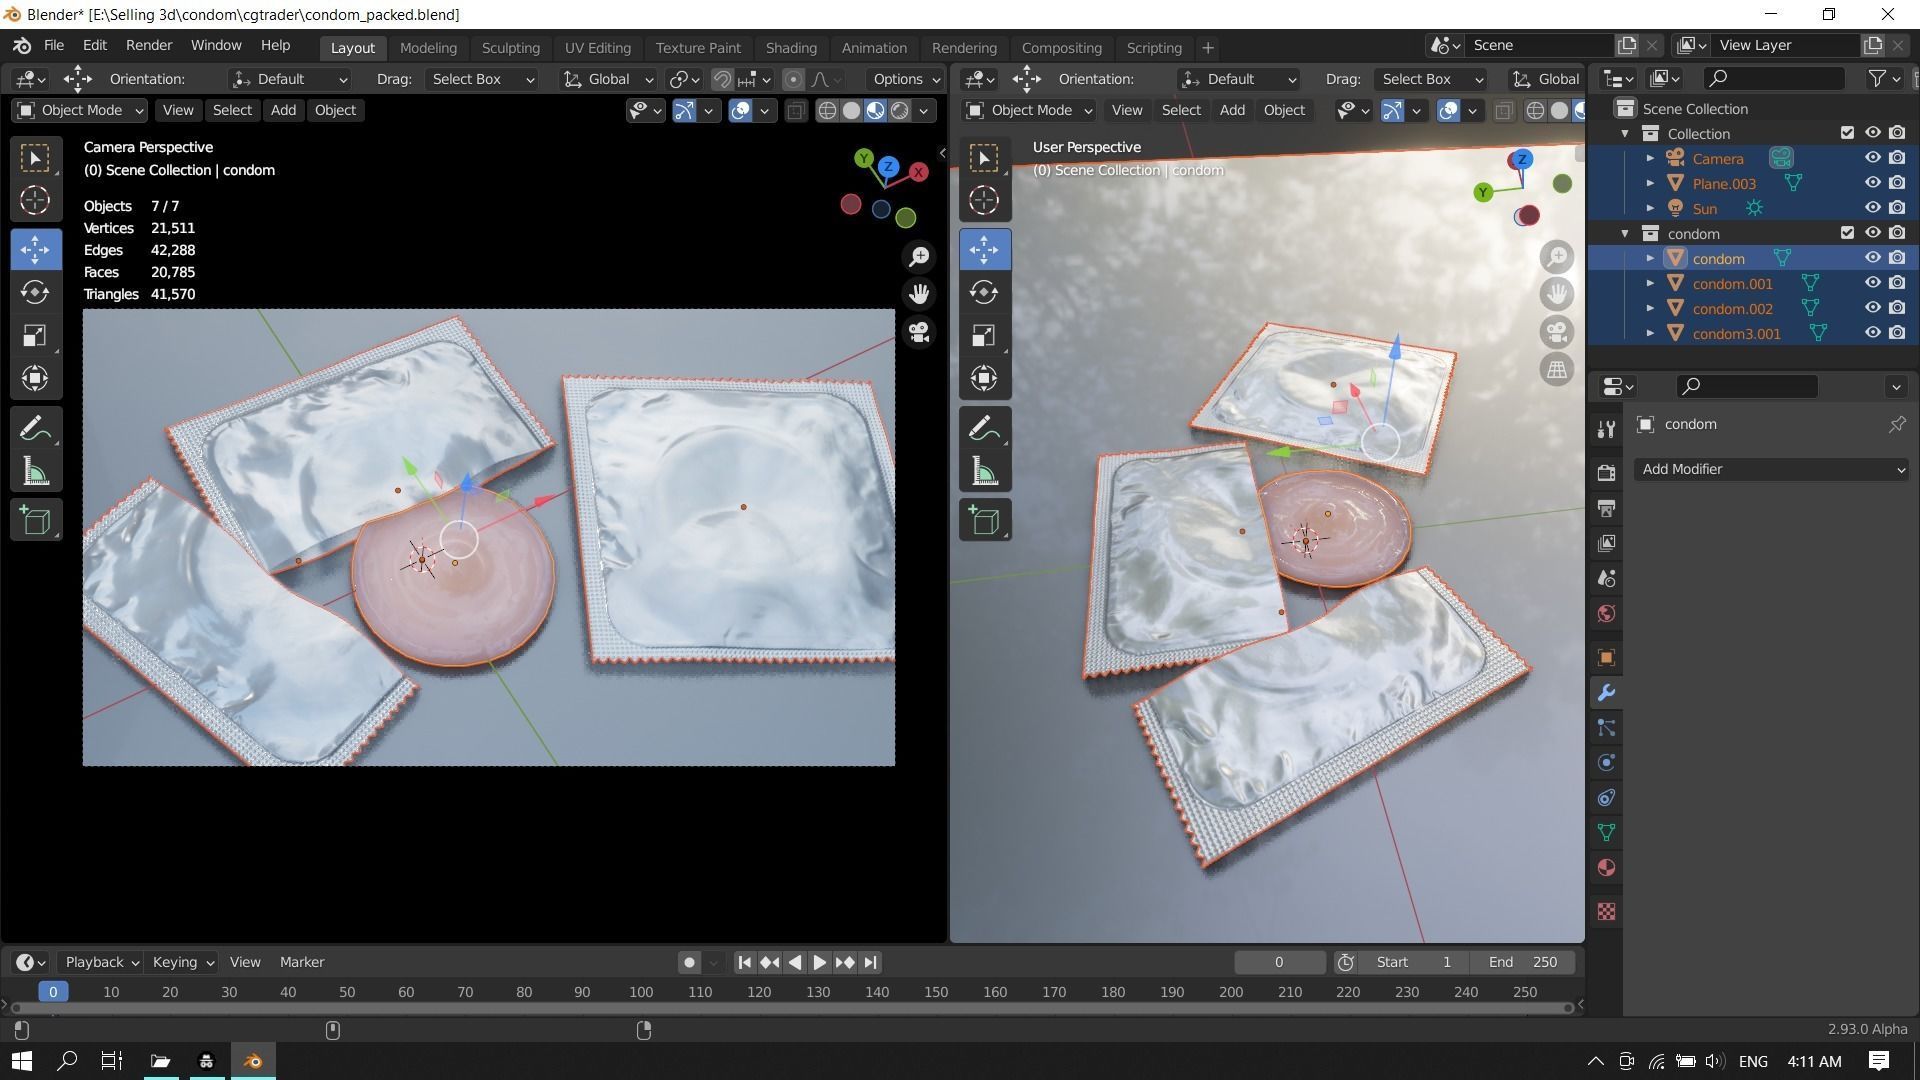Switch to the Shading workspace tab

790,48
